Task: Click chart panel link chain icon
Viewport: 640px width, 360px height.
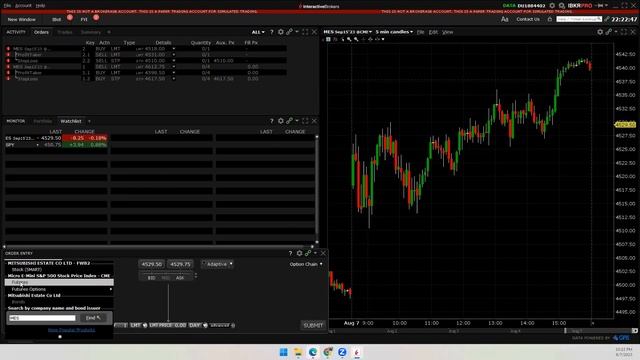Action: 609,32
